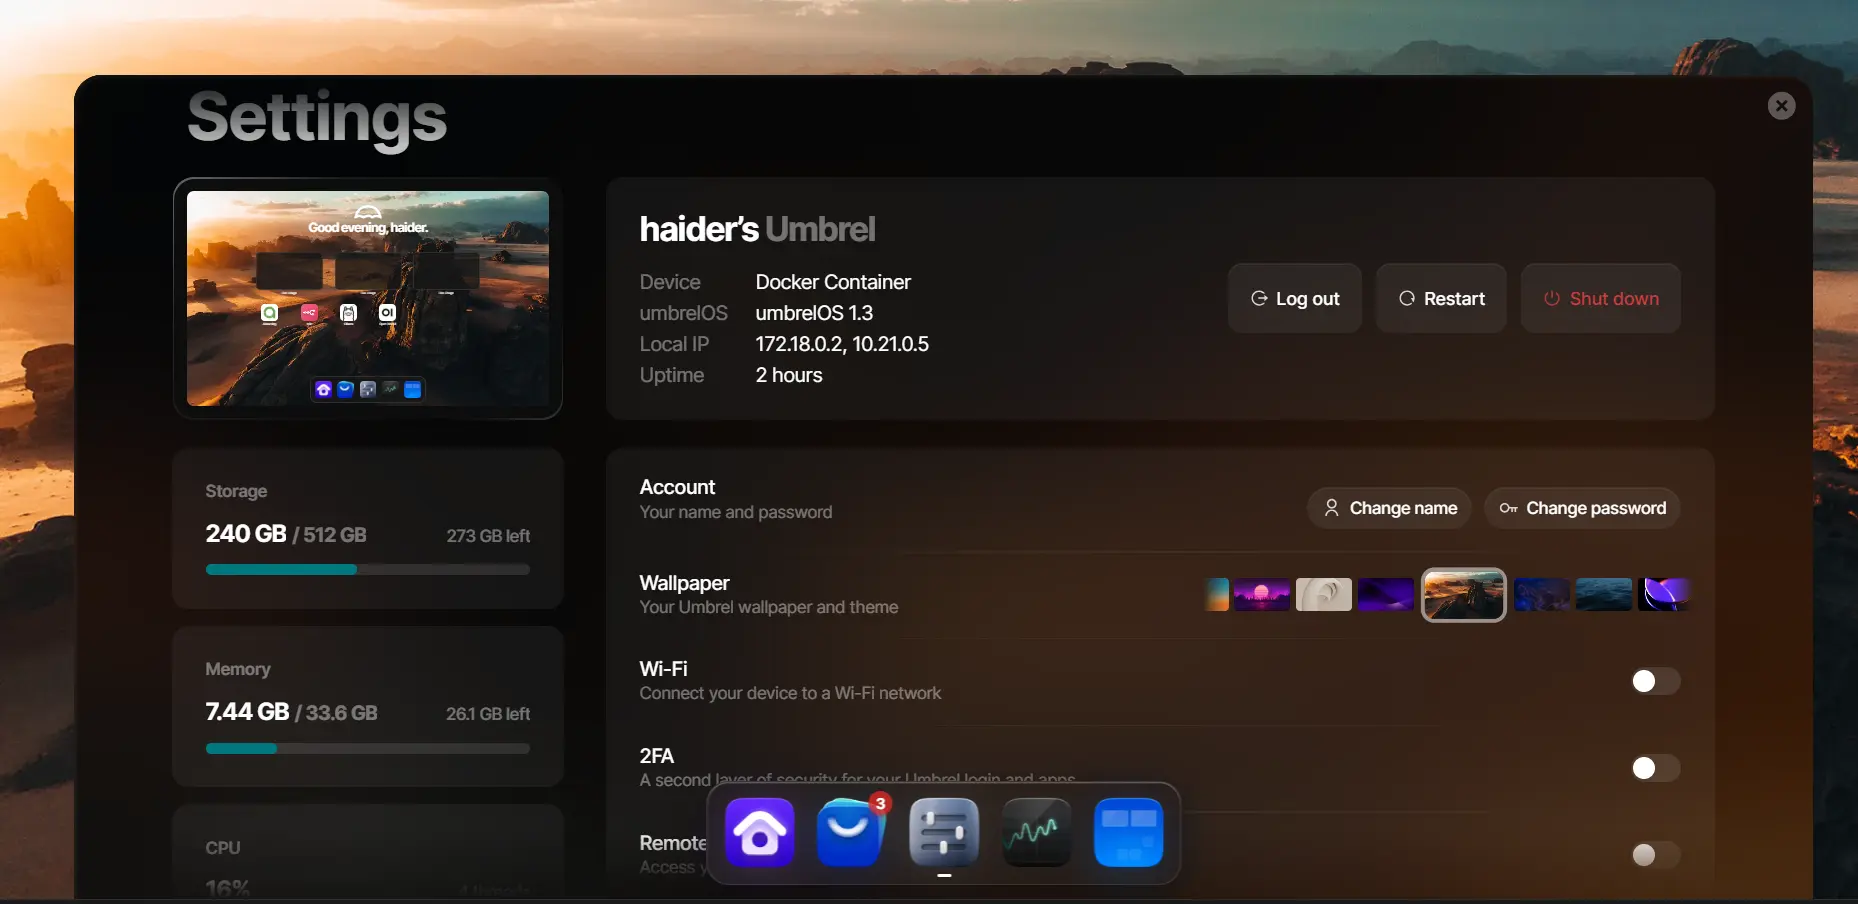Open the Live Usage graph dock icon

click(1036, 832)
